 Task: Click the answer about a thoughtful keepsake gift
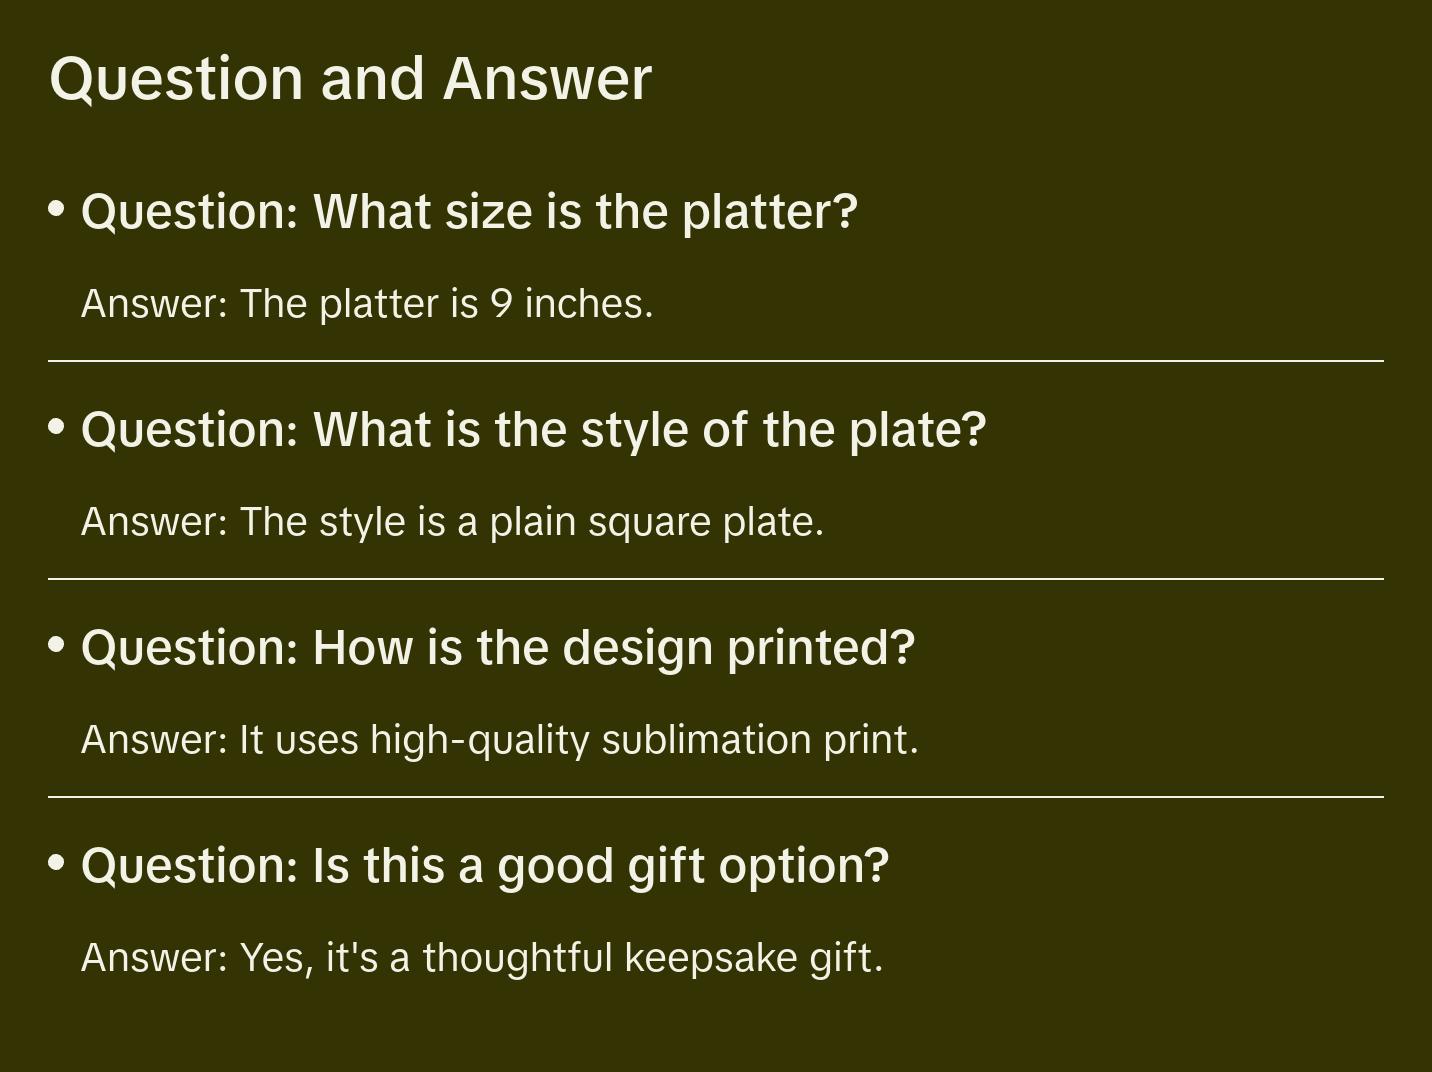[482, 958]
